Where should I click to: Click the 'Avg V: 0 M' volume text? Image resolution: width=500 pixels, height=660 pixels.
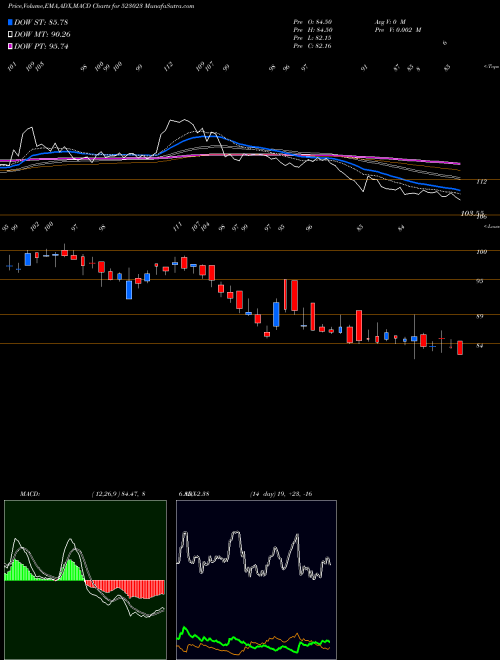[389, 21]
